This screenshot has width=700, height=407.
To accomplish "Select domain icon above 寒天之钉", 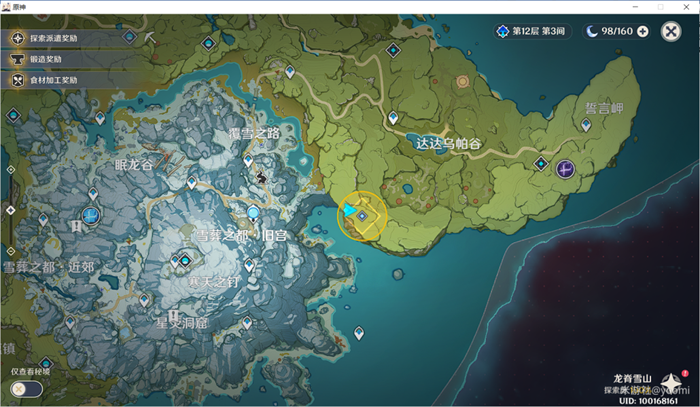I will point(185,260).
